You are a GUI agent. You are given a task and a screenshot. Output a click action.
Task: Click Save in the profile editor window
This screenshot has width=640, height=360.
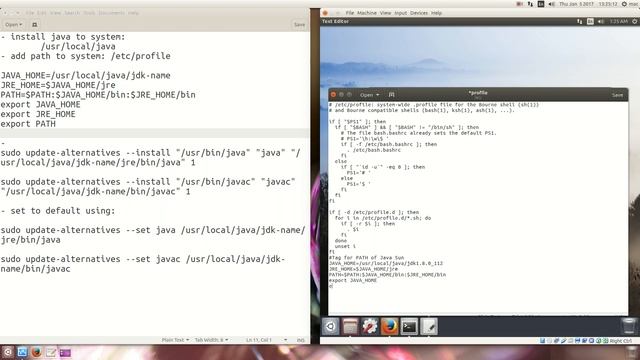(617, 95)
